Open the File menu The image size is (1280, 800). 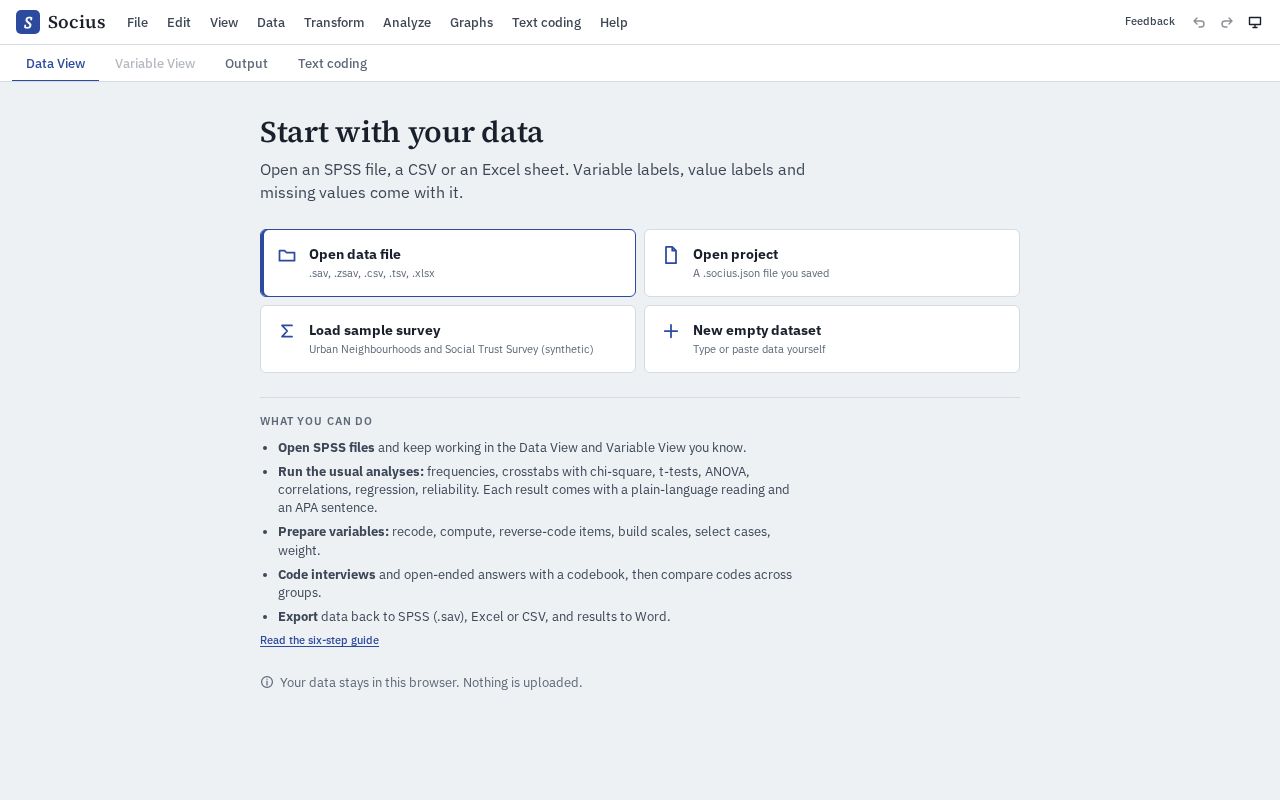tap(137, 22)
